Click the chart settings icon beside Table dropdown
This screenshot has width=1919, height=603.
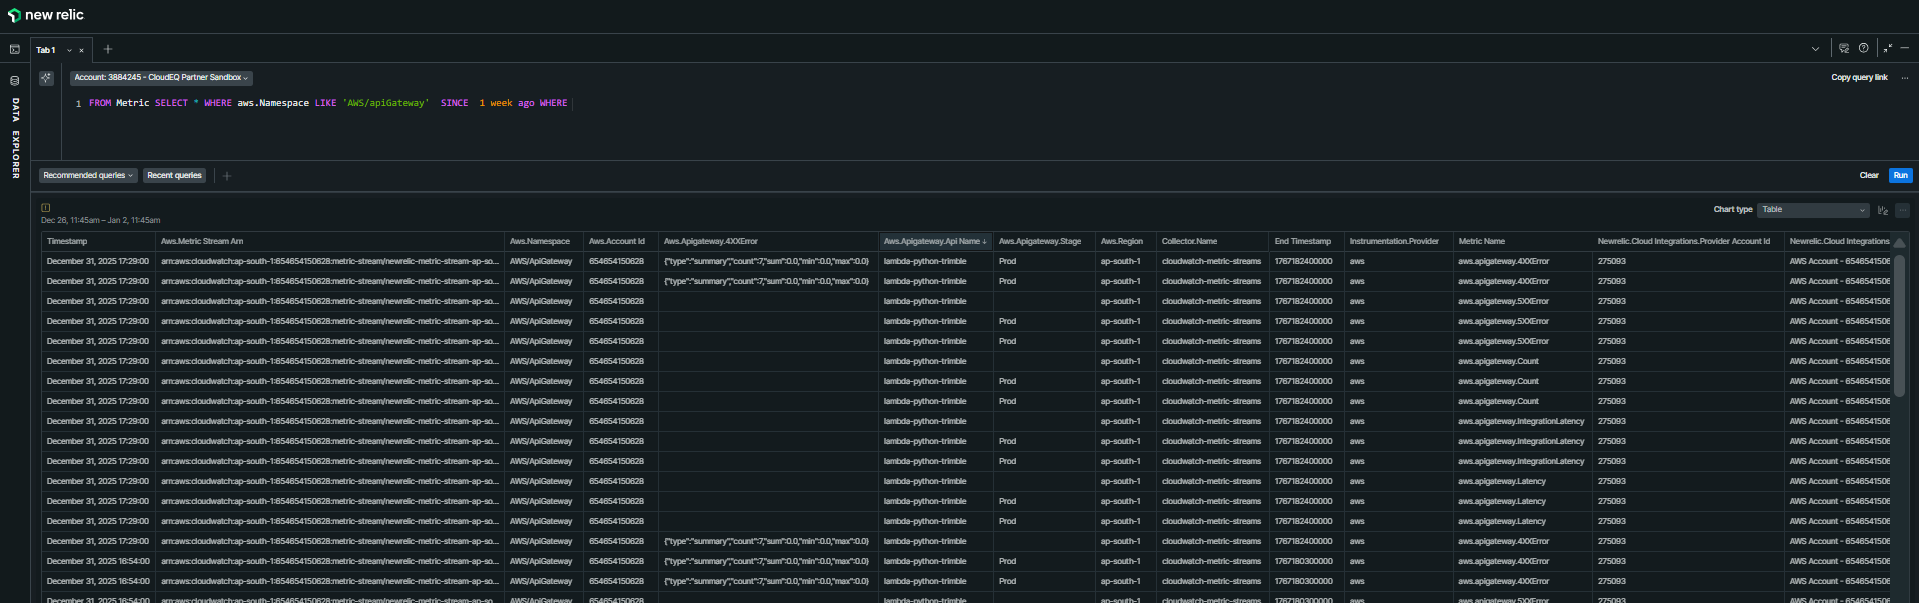[1883, 210]
